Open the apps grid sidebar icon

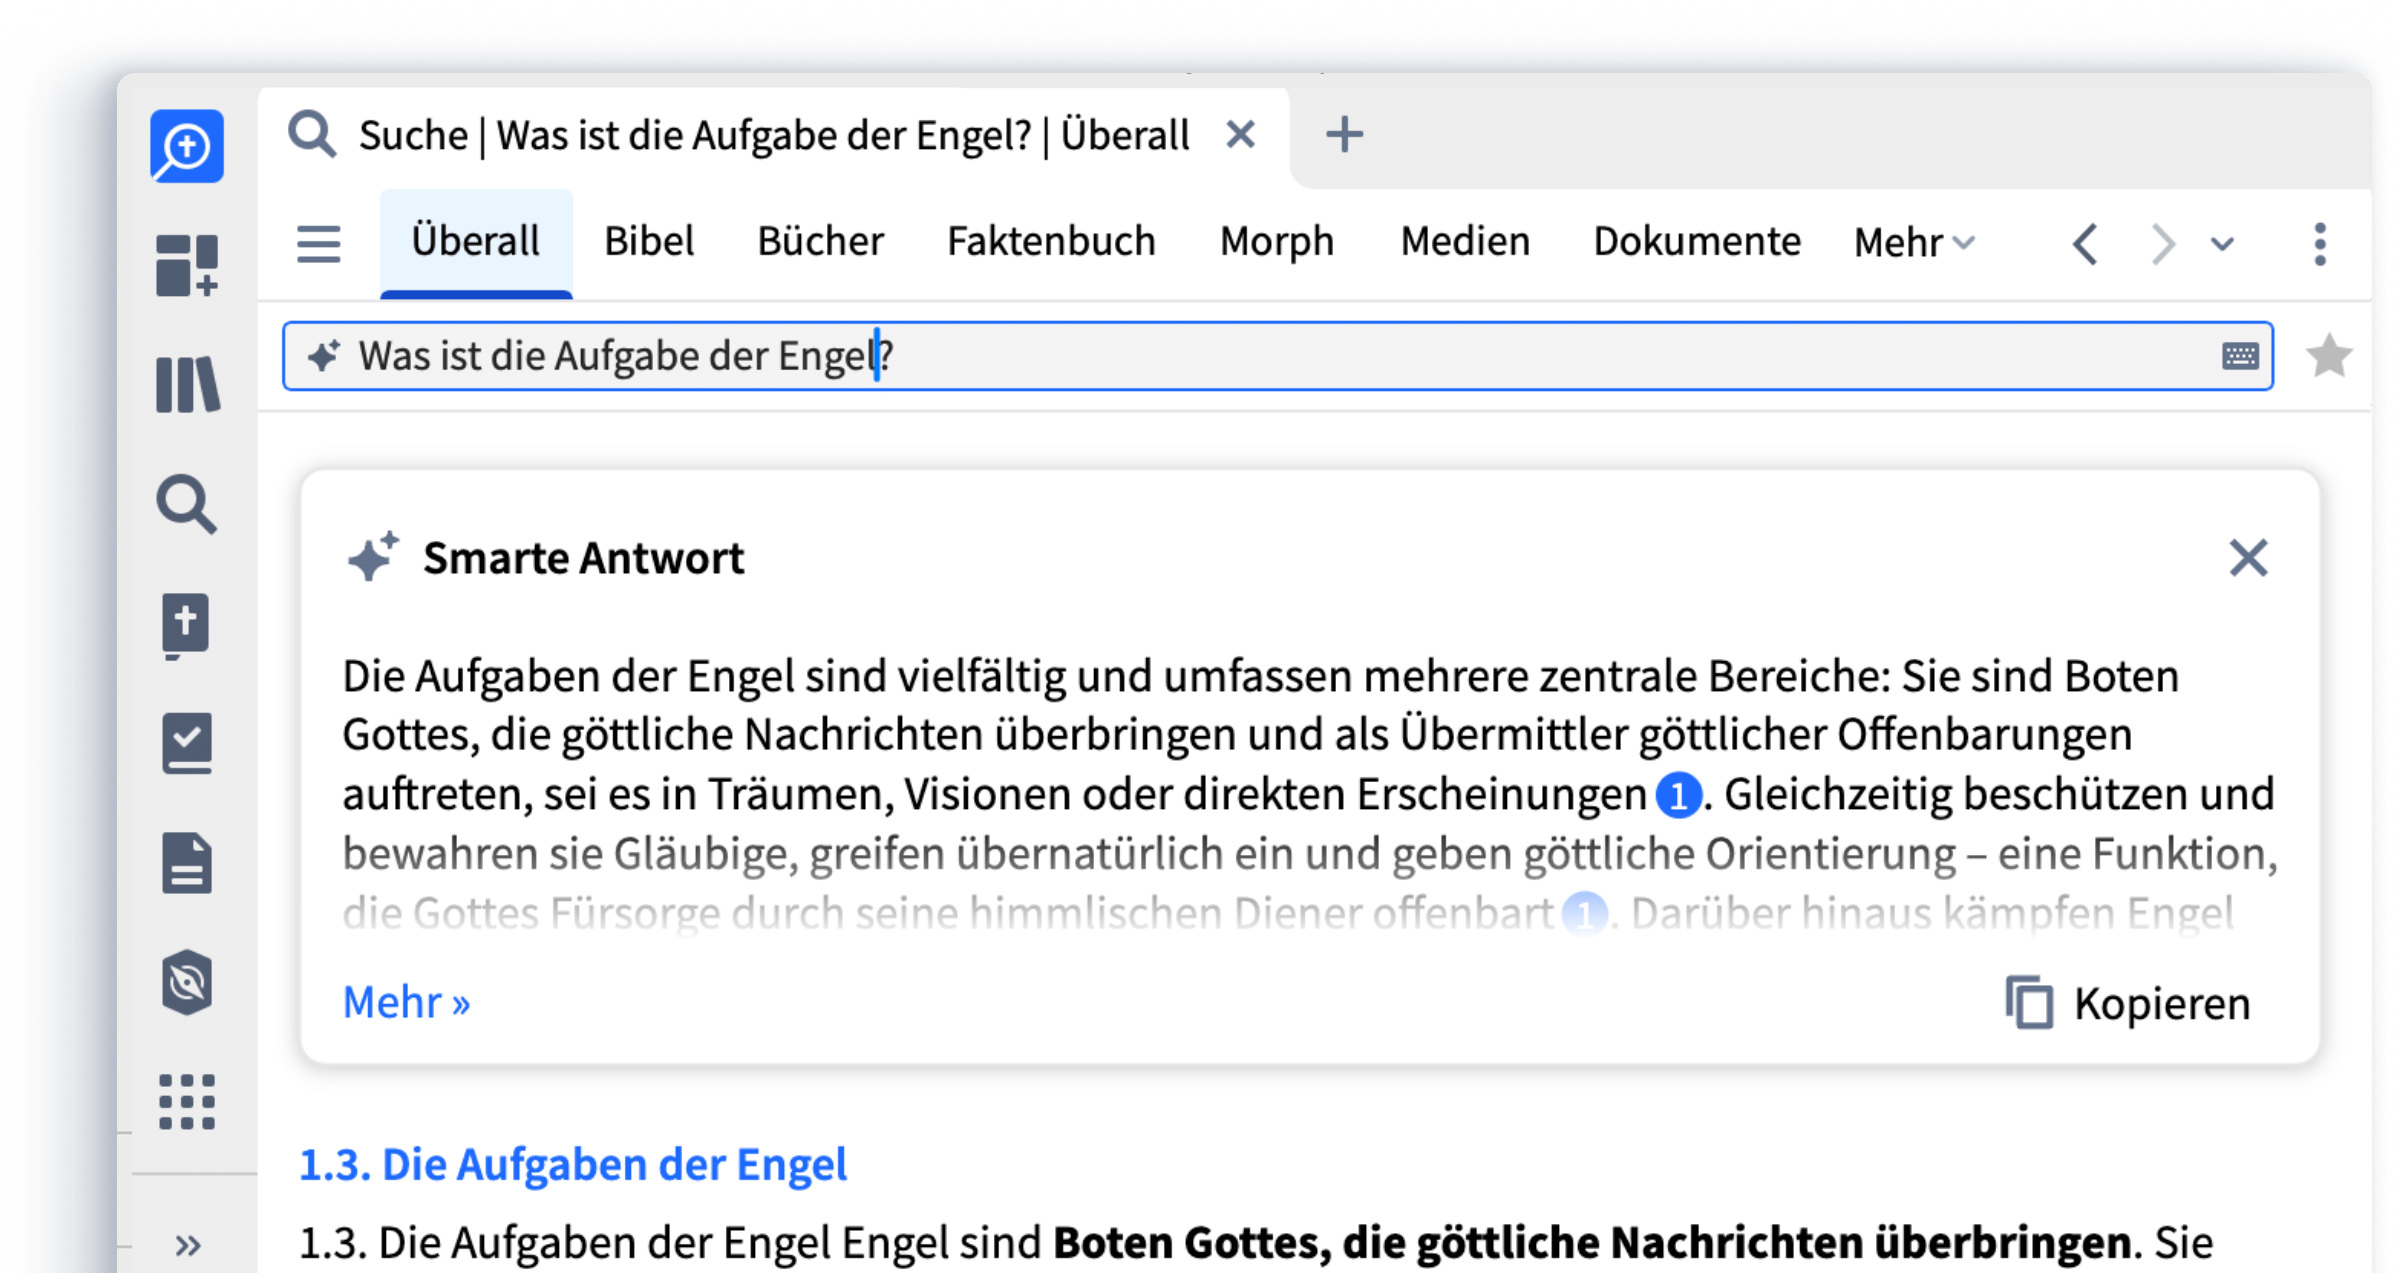click(x=187, y=1102)
